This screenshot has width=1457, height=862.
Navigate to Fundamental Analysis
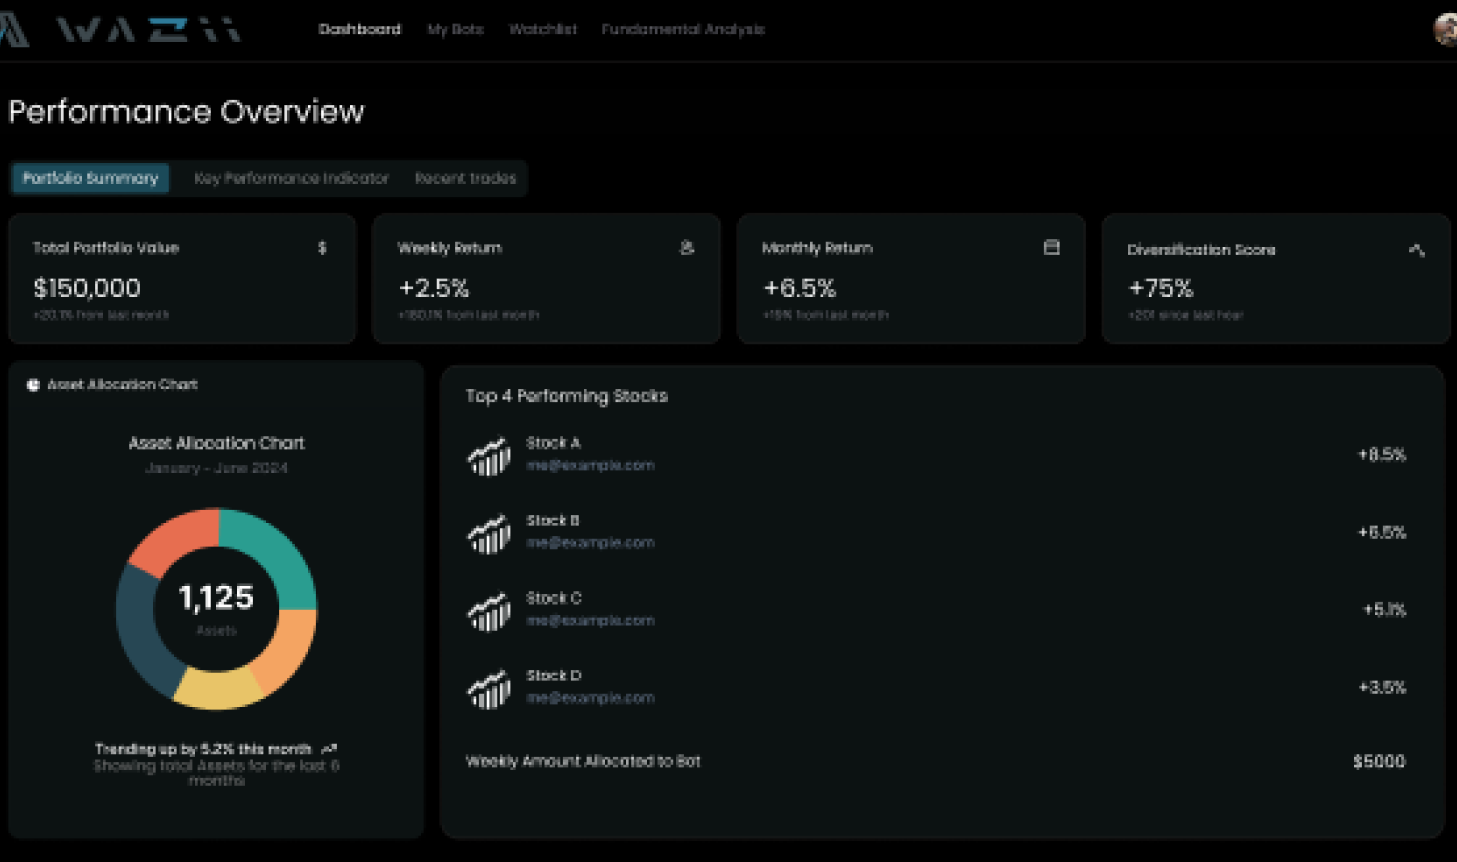pos(683,29)
